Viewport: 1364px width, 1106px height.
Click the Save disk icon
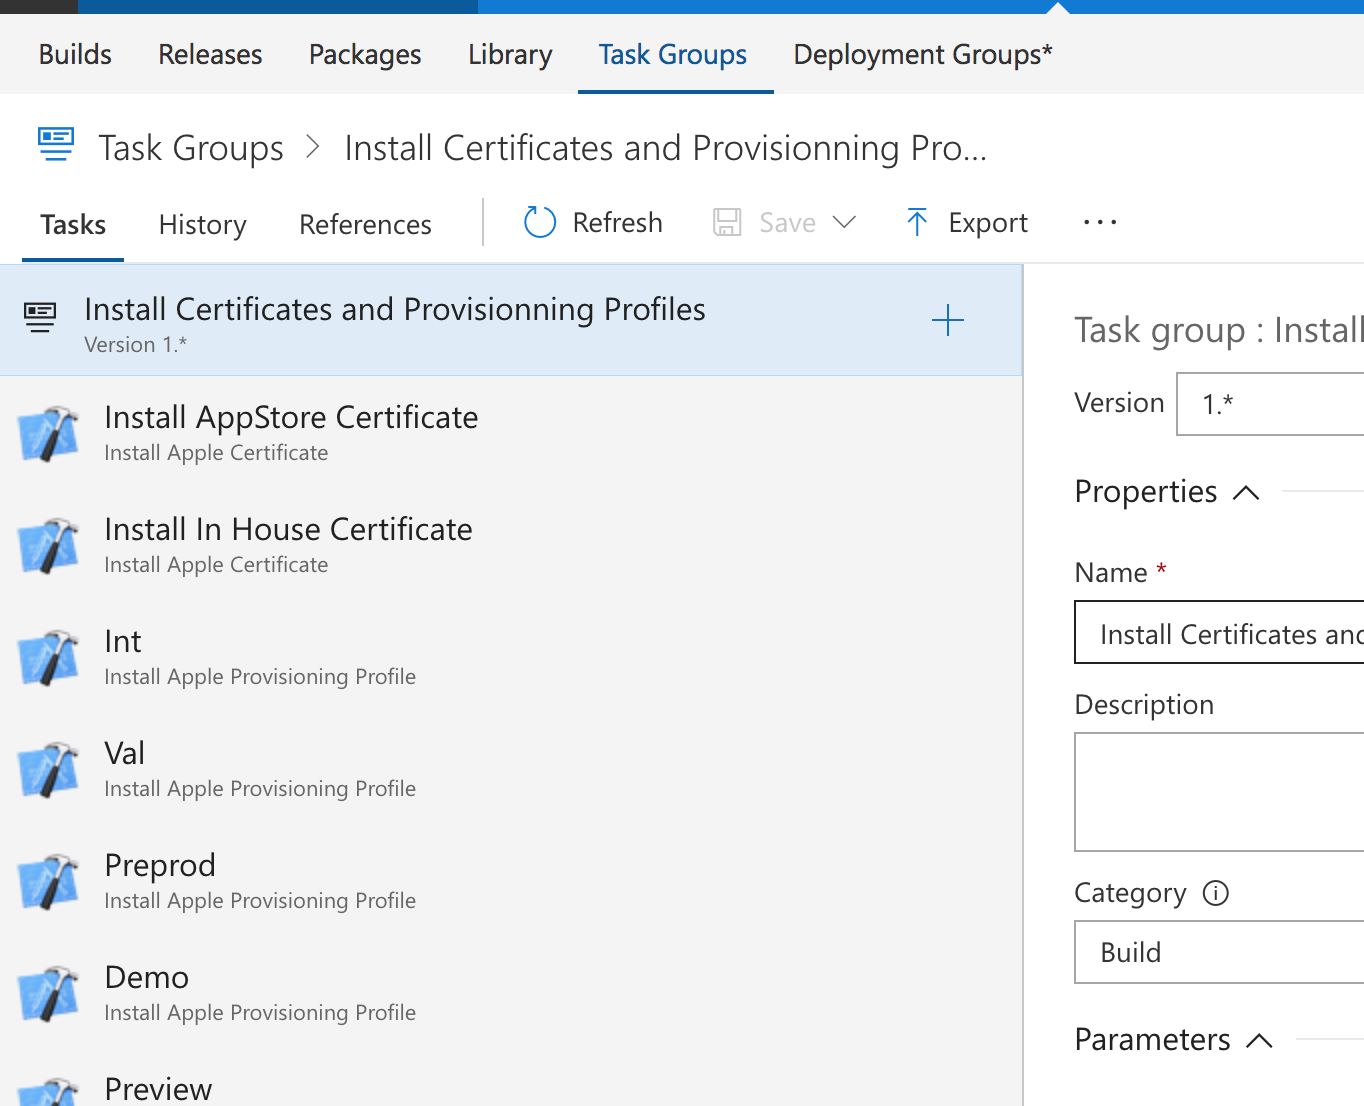[x=727, y=222]
